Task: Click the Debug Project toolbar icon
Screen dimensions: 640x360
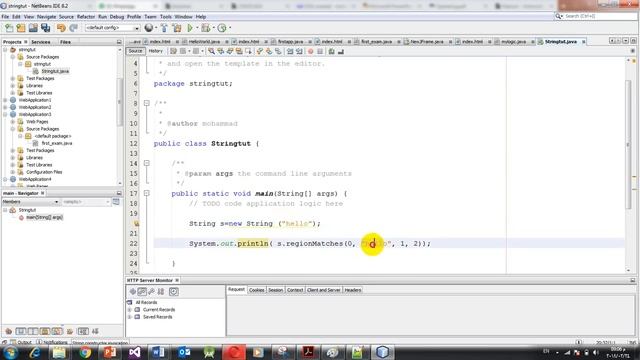Action: click(206, 28)
